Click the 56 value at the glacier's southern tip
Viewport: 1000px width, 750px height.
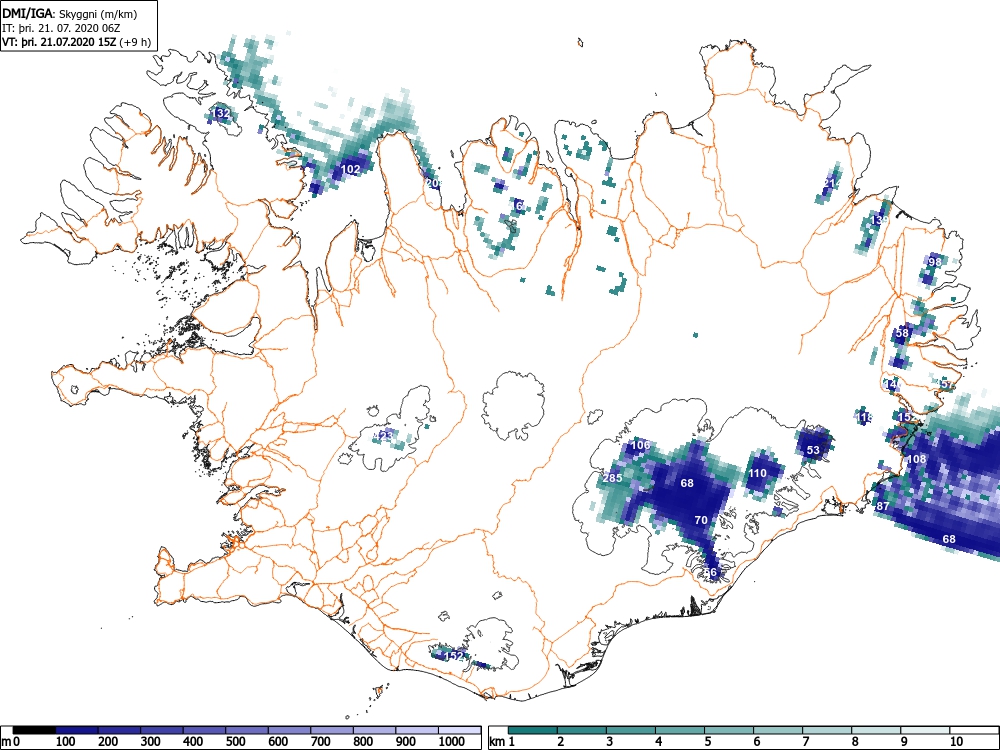pos(710,572)
